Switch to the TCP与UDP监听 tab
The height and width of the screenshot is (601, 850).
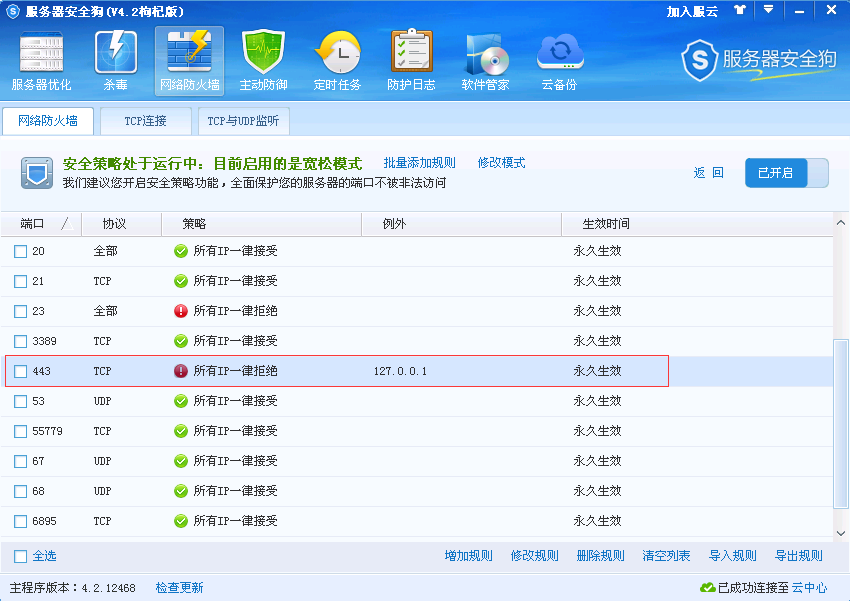point(243,121)
